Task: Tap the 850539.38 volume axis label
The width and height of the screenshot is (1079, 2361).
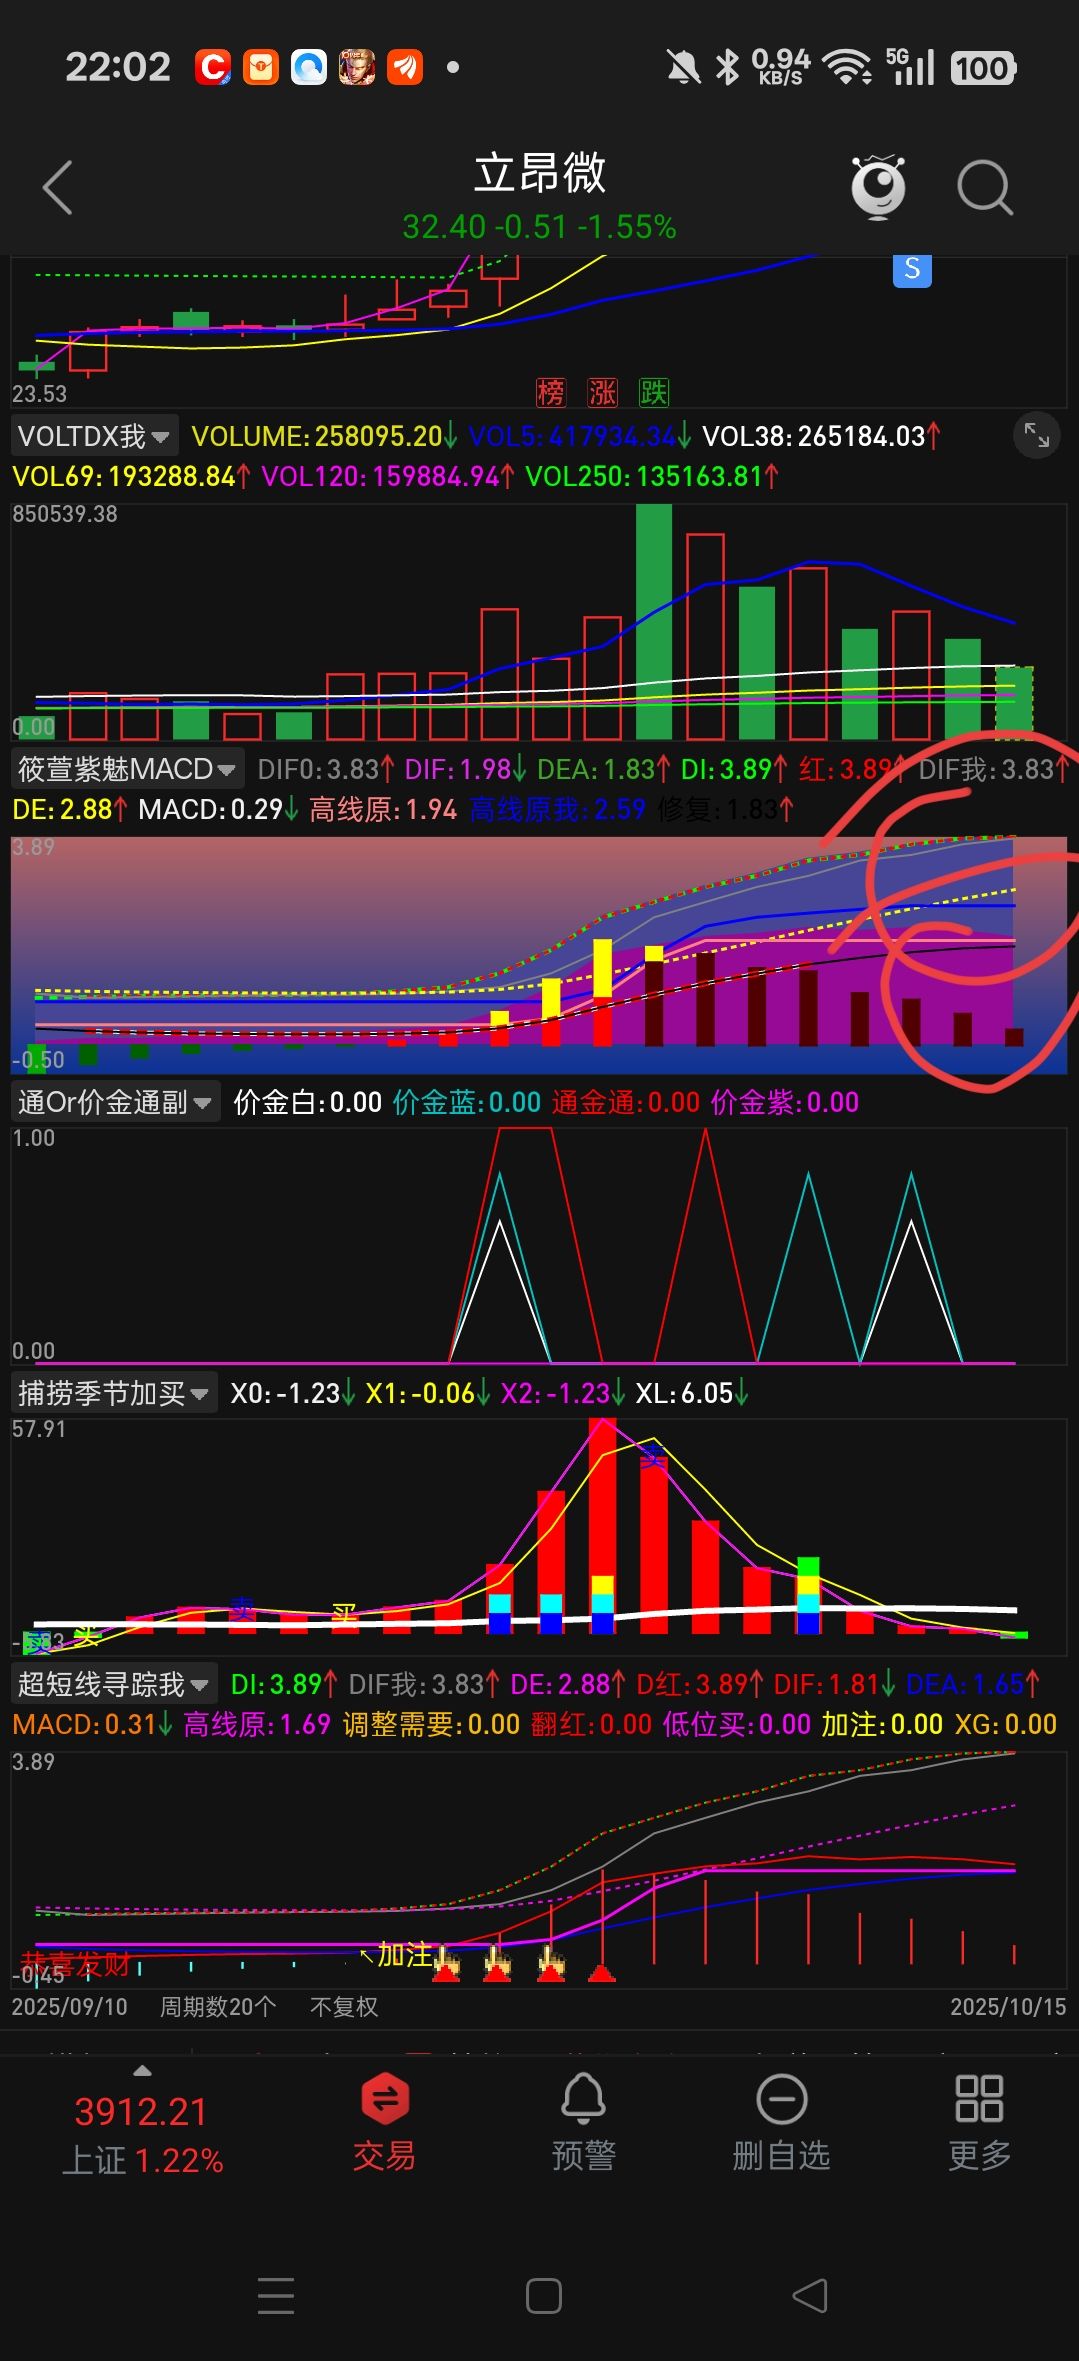Action: (65, 514)
